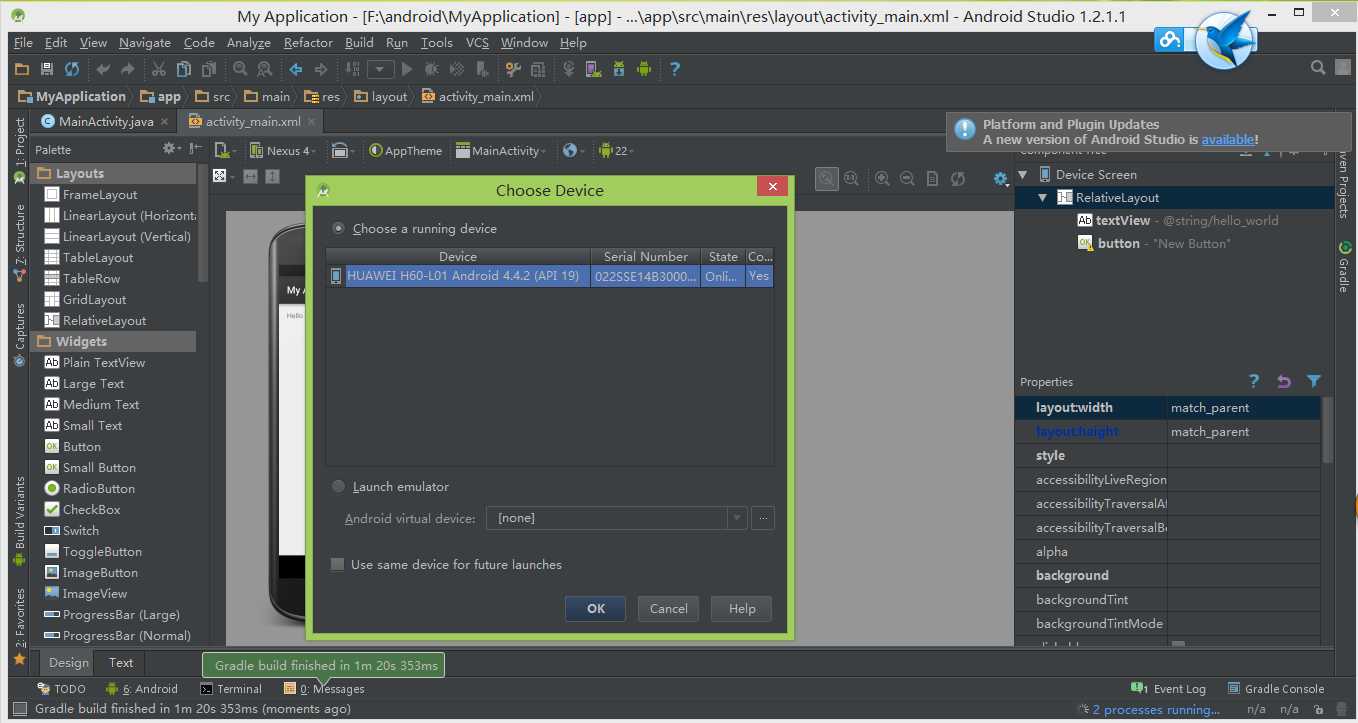Screen dimensions: 1358x723
Task: Open API 22 version dropdown
Action: coord(616,150)
